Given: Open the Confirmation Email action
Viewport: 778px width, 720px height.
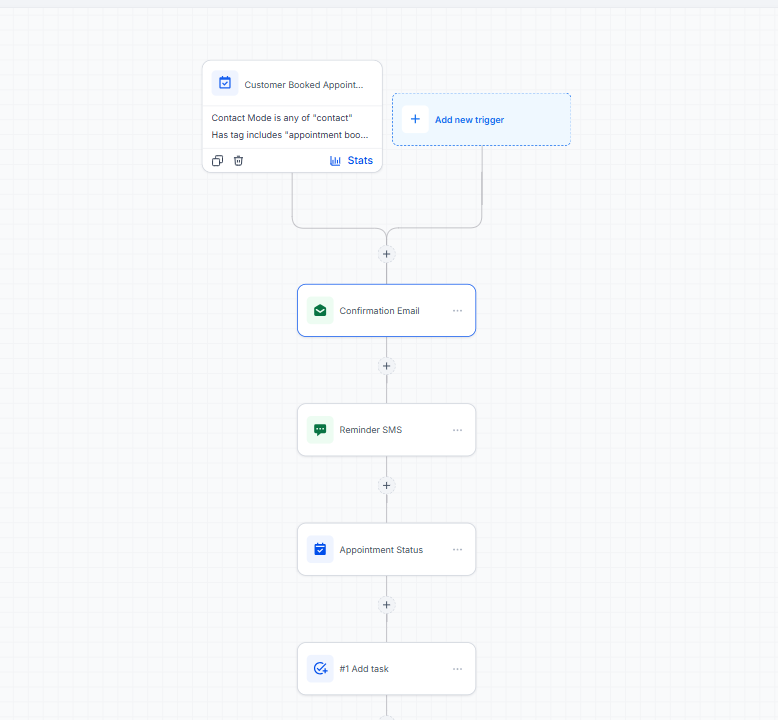Looking at the screenshot, I should point(387,311).
